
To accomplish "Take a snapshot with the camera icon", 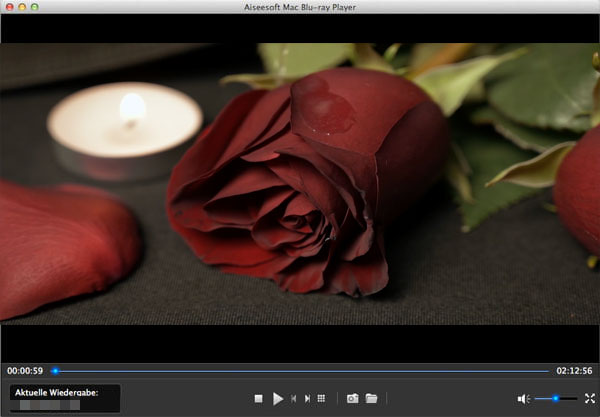I will click(352, 398).
